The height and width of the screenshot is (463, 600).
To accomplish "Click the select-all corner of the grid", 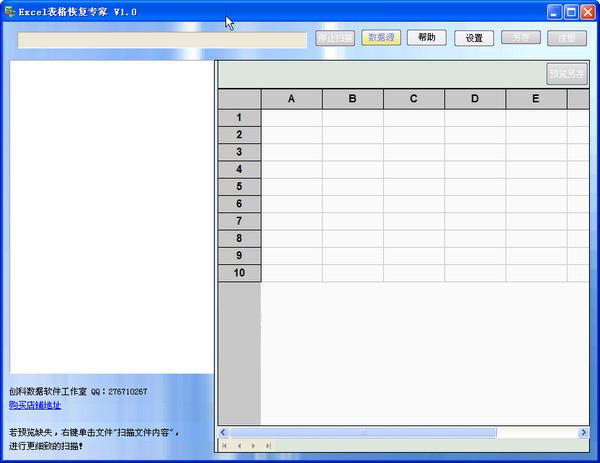I will pyautogui.click(x=240, y=99).
